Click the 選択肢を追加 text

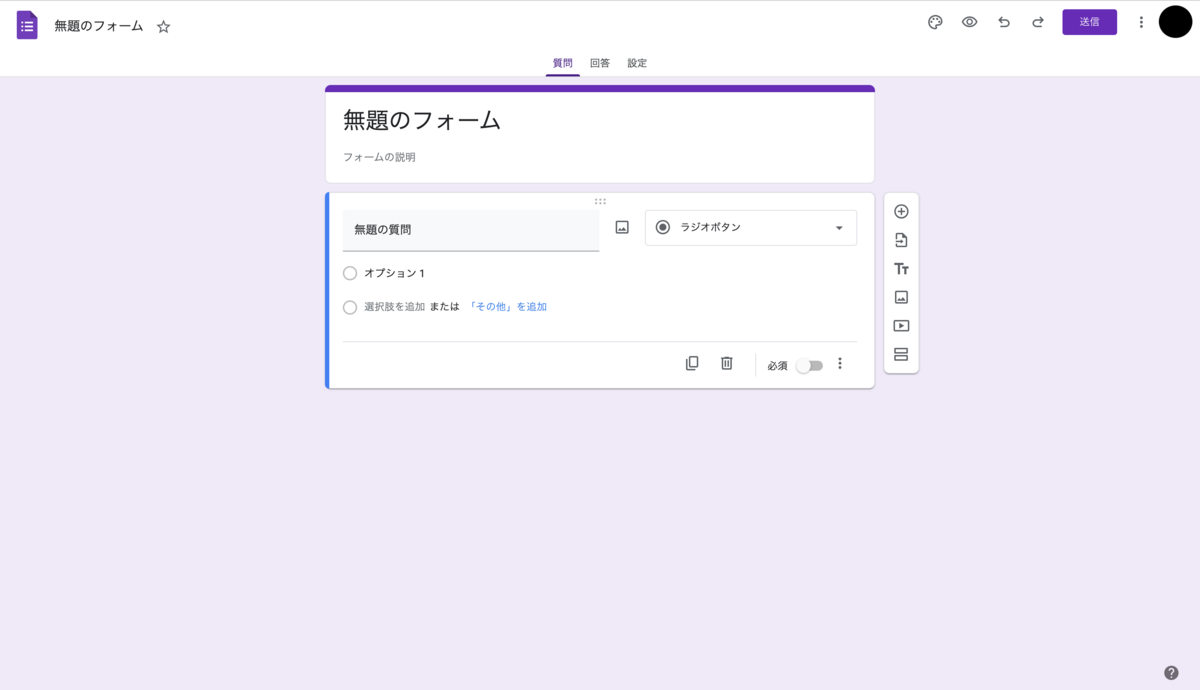(x=395, y=307)
